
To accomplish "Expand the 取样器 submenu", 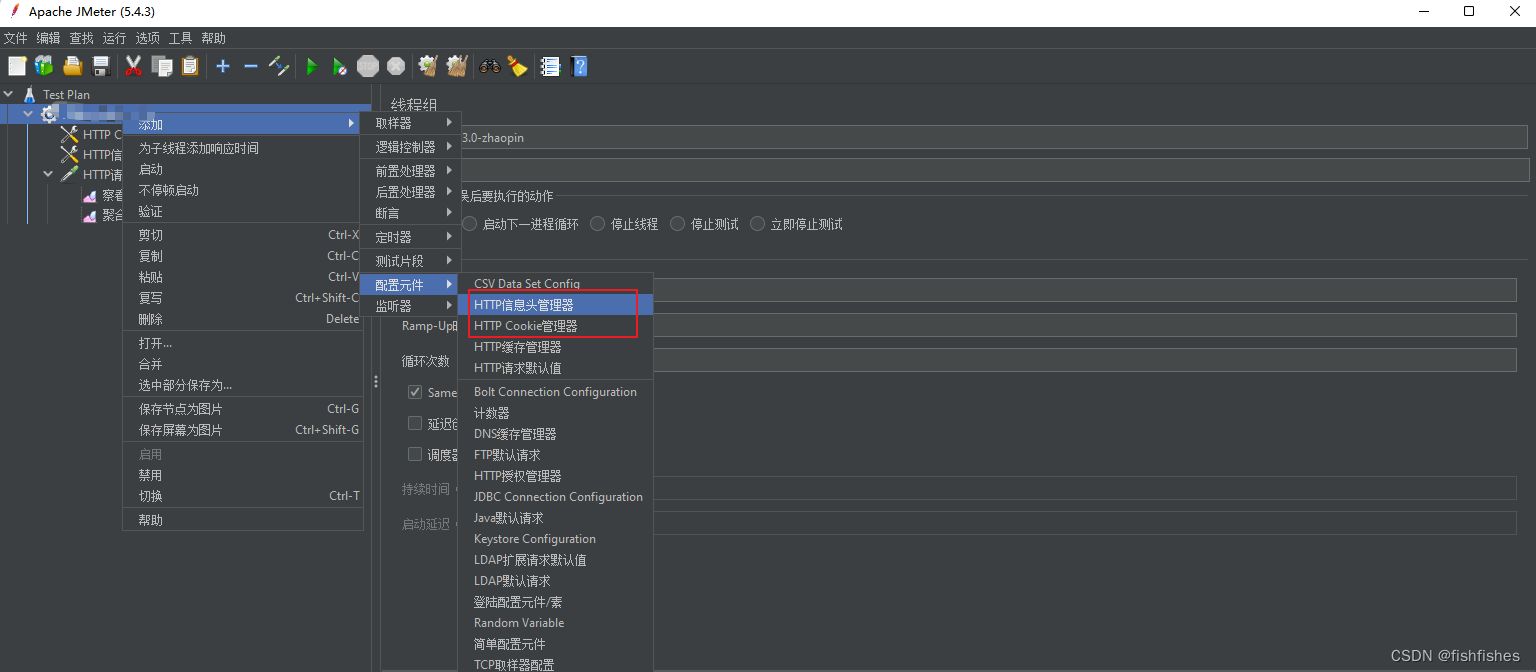I will pyautogui.click(x=410, y=123).
